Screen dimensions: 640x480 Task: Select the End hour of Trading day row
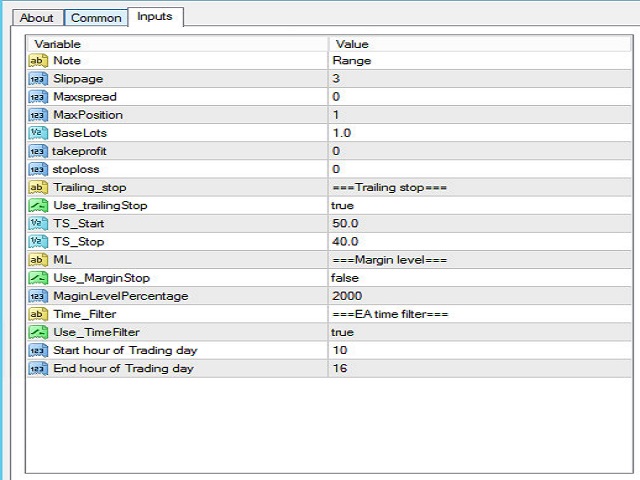[x=125, y=367]
